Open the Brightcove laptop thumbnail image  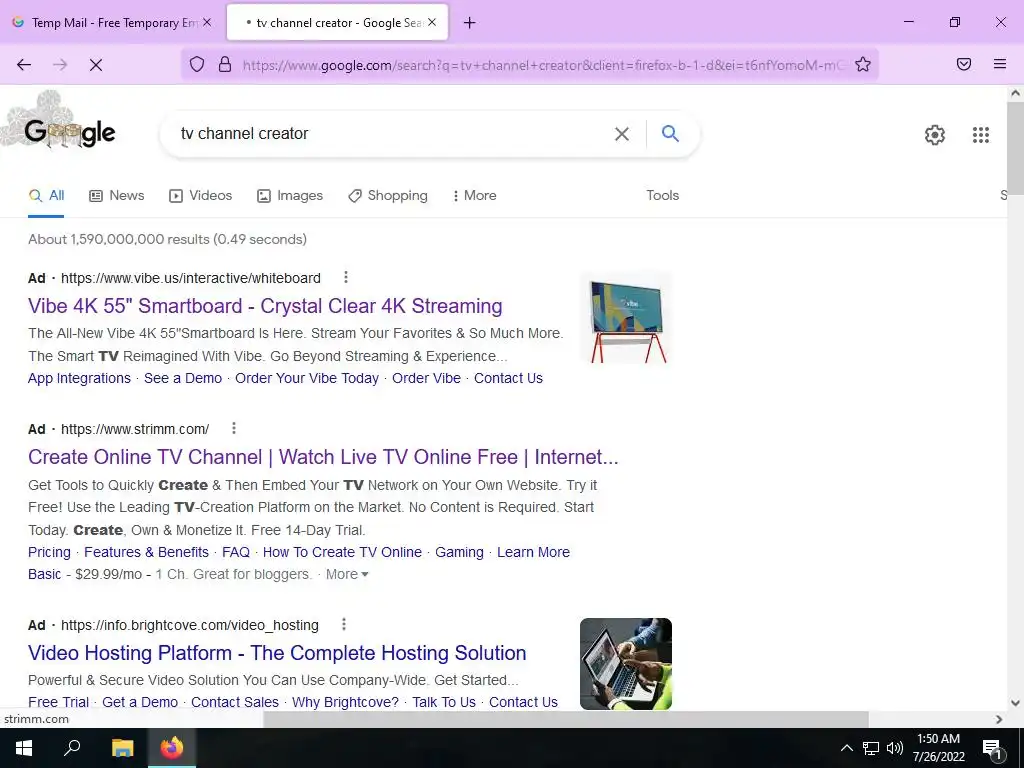click(x=626, y=664)
